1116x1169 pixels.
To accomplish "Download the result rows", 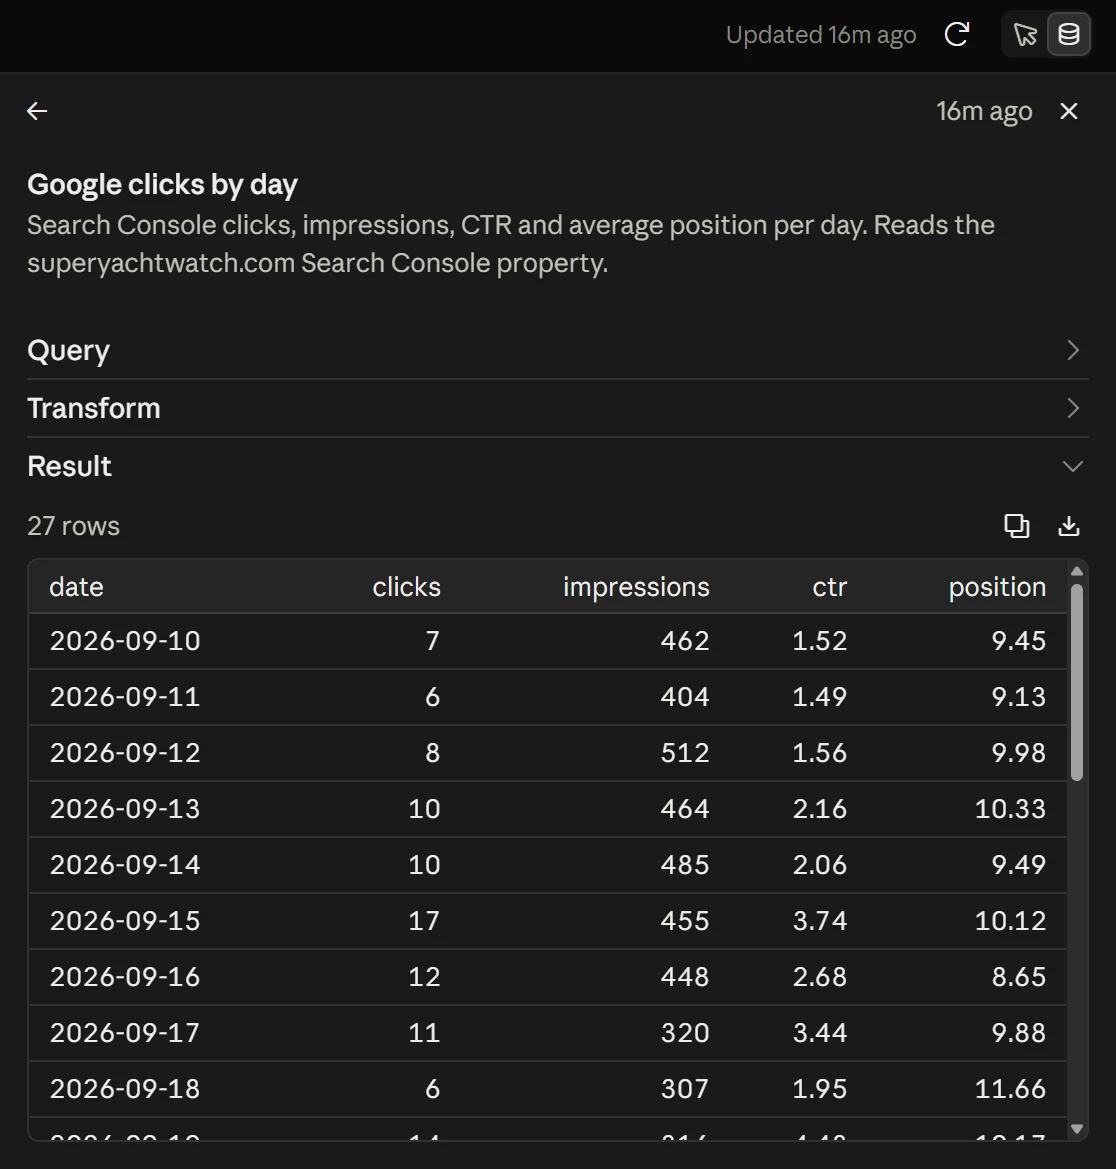I will [1068, 526].
